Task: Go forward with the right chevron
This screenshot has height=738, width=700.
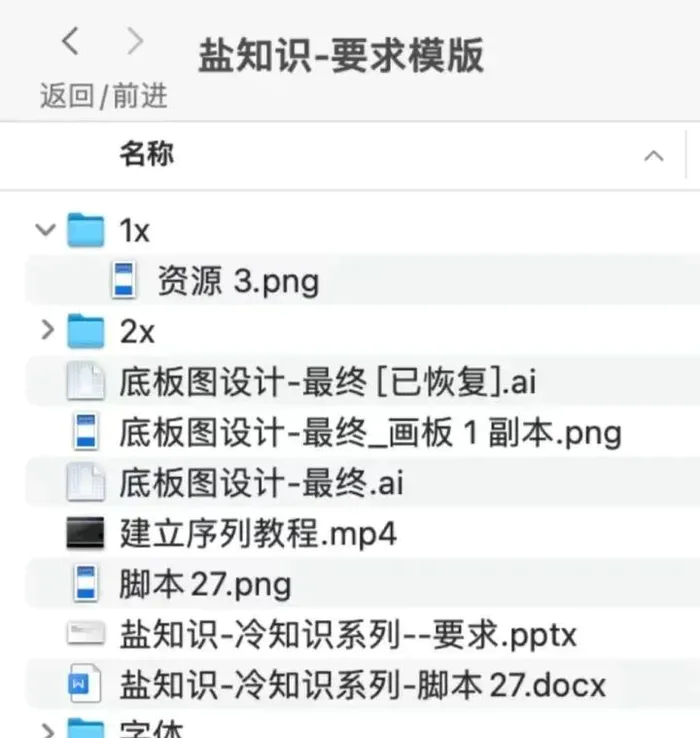Action: tap(135, 41)
